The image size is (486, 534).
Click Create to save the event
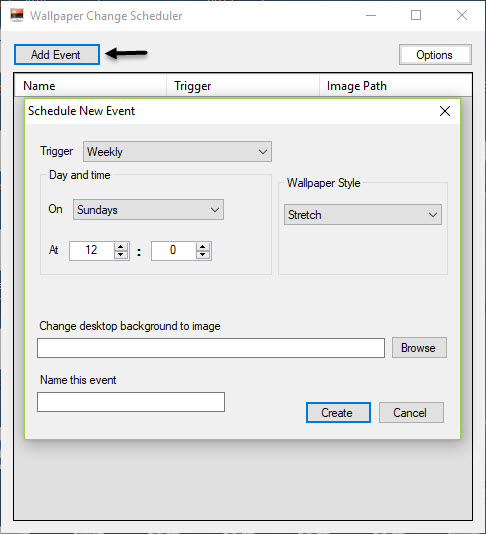(338, 413)
